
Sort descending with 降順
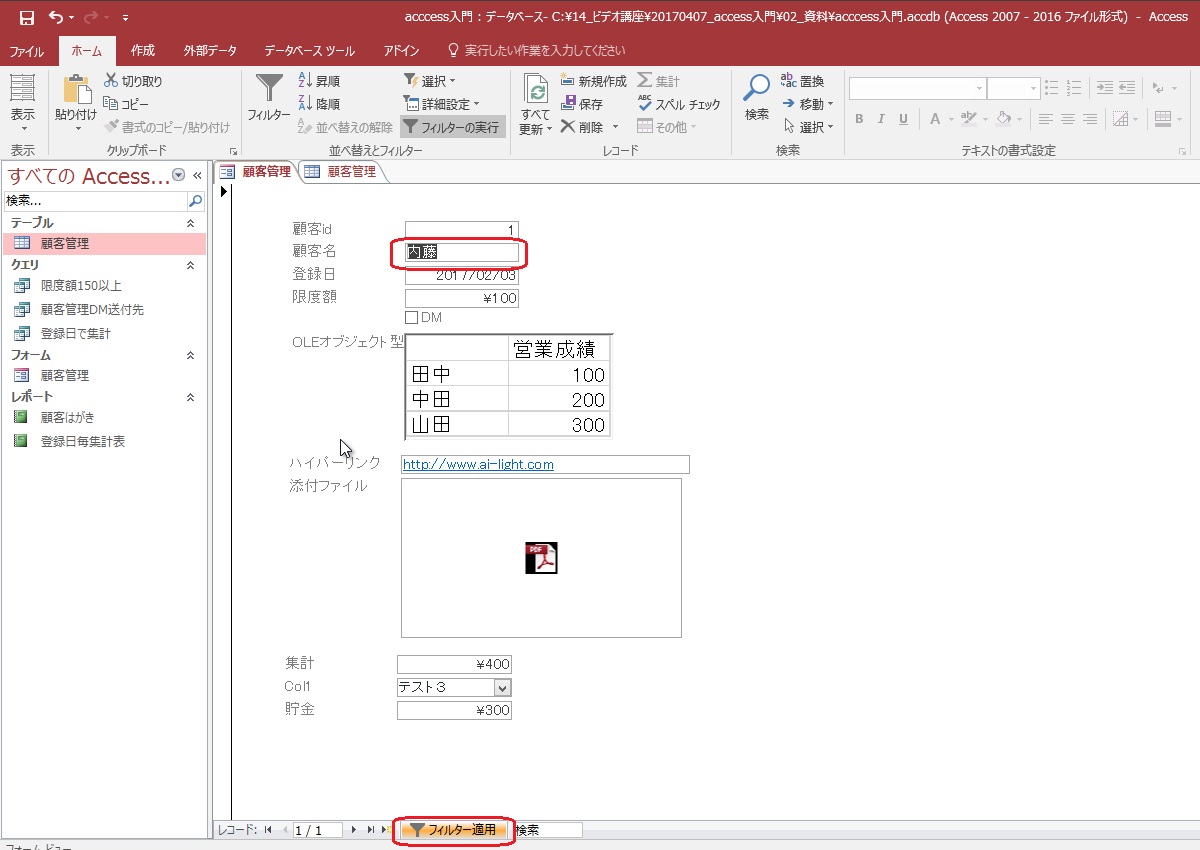(320, 104)
